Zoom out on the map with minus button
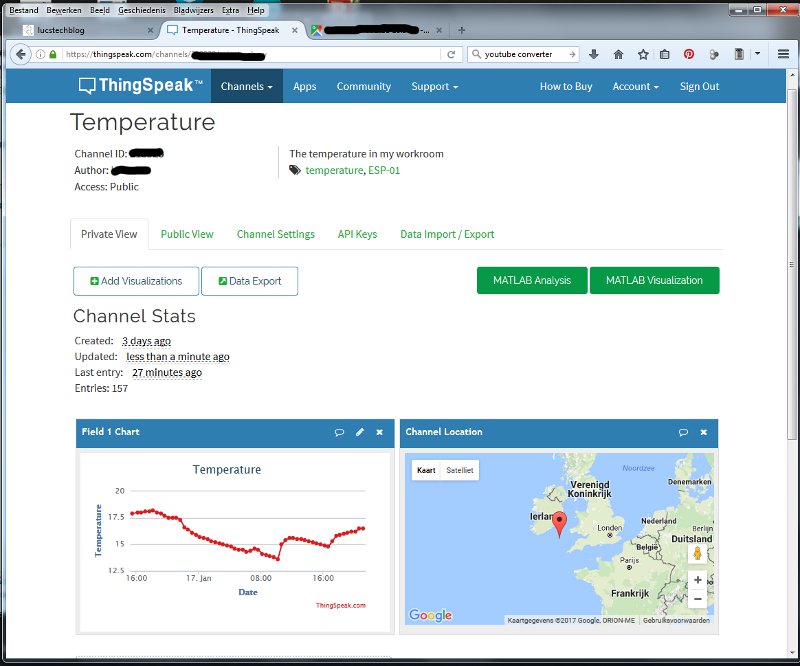The width and height of the screenshot is (800, 666). click(697, 598)
